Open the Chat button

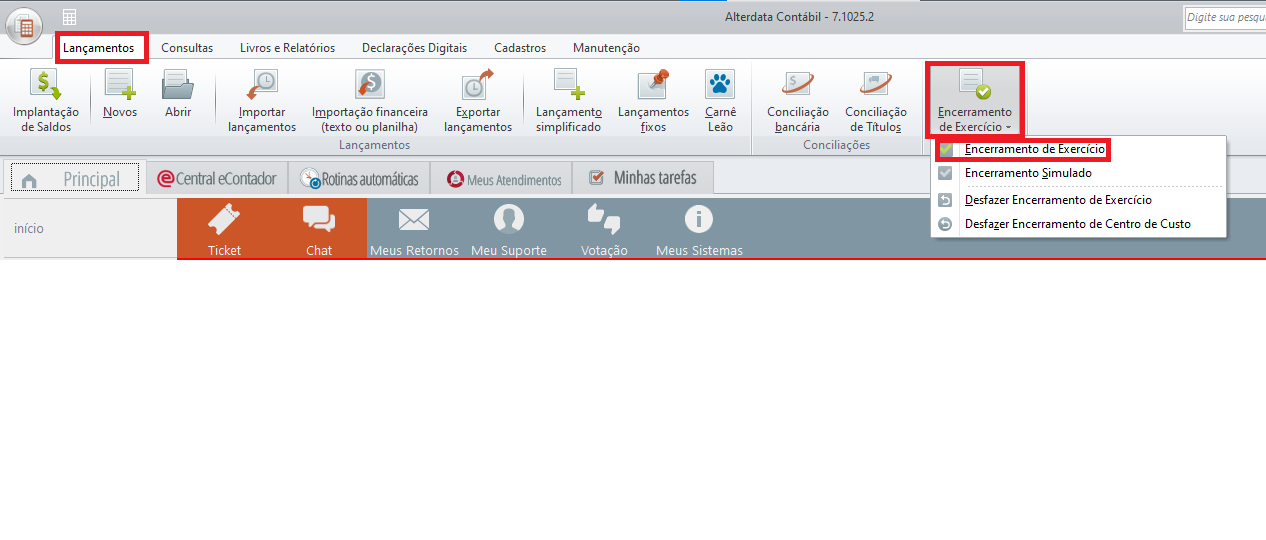pyautogui.click(x=319, y=228)
